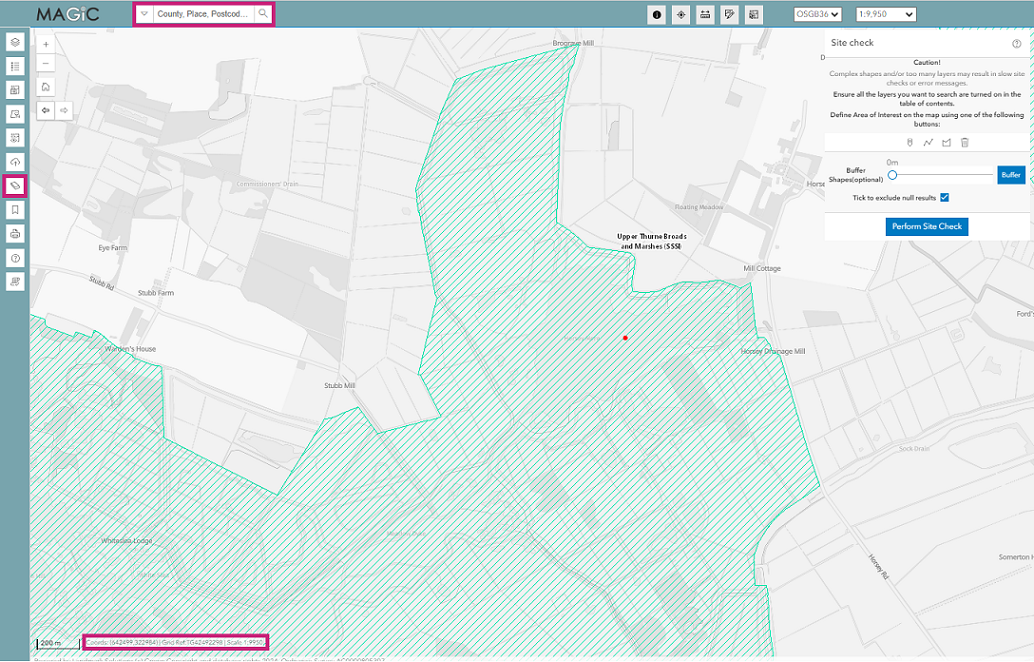Click the County, Place, Postcode search field
The width and height of the screenshot is (1034, 662).
[x=203, y=14]
